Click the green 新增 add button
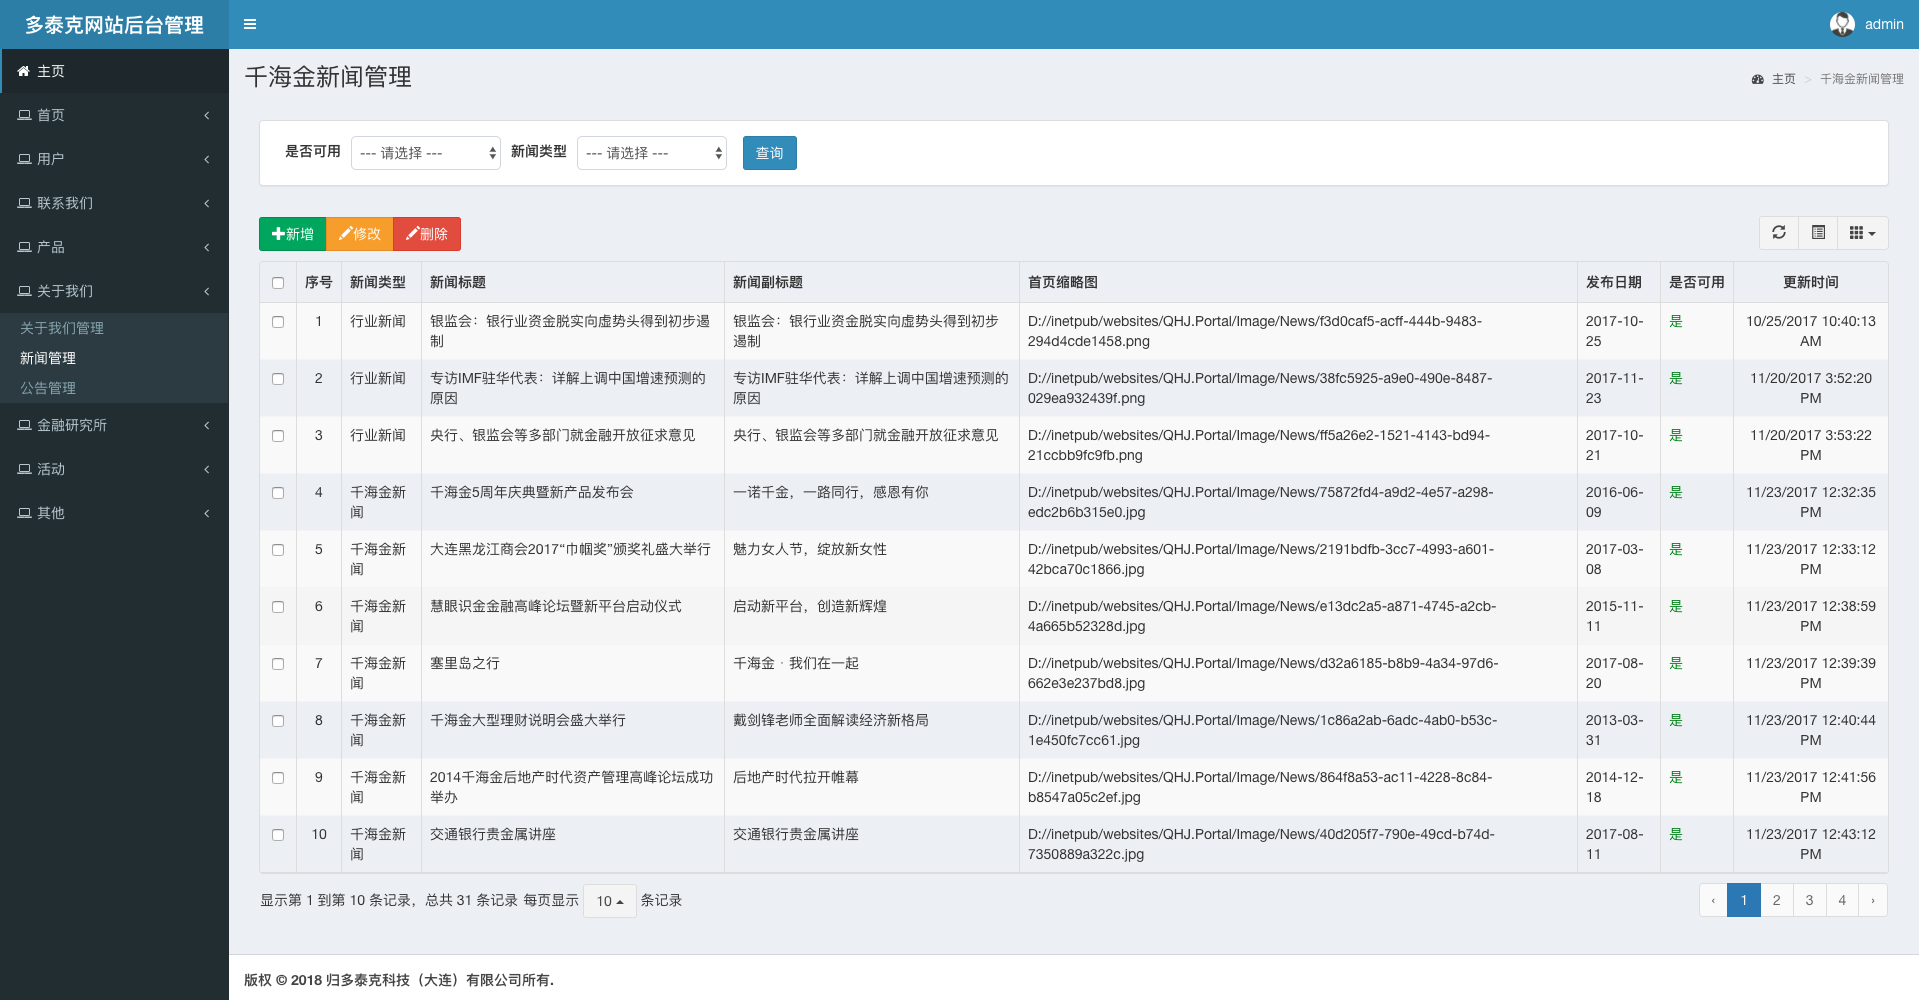The height and width of the screenshot is (1000, 1919). click(292, 234)
